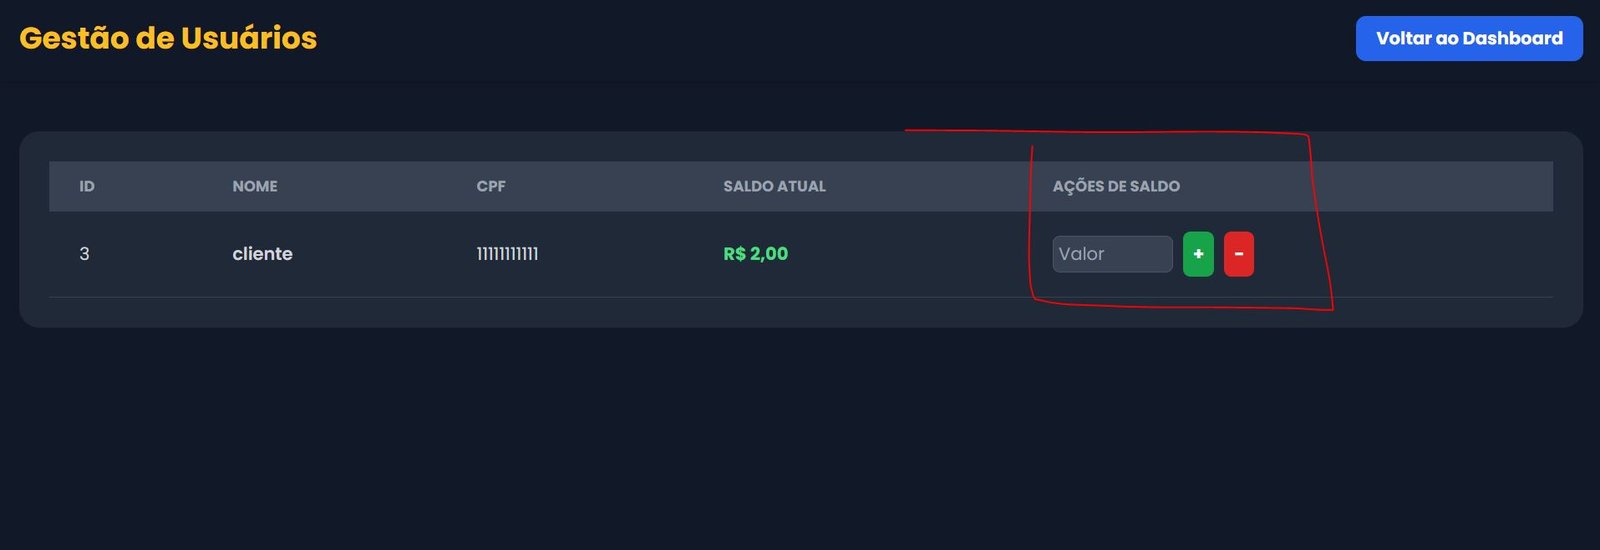Click the SALDO ATUAL column header
This screenshot has width=1600, height=550.
click(x=774, y=186)
